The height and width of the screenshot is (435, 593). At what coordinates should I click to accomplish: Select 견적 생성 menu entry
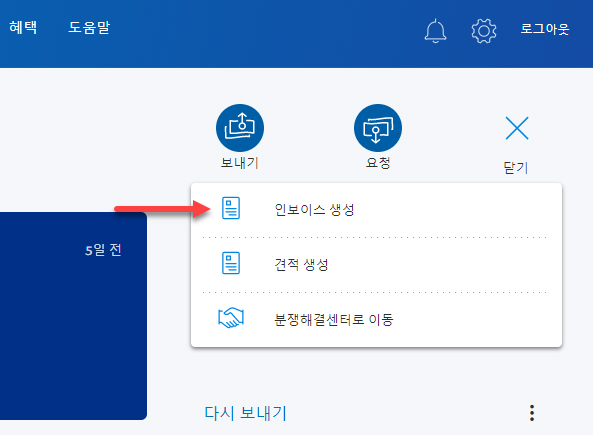376,265
